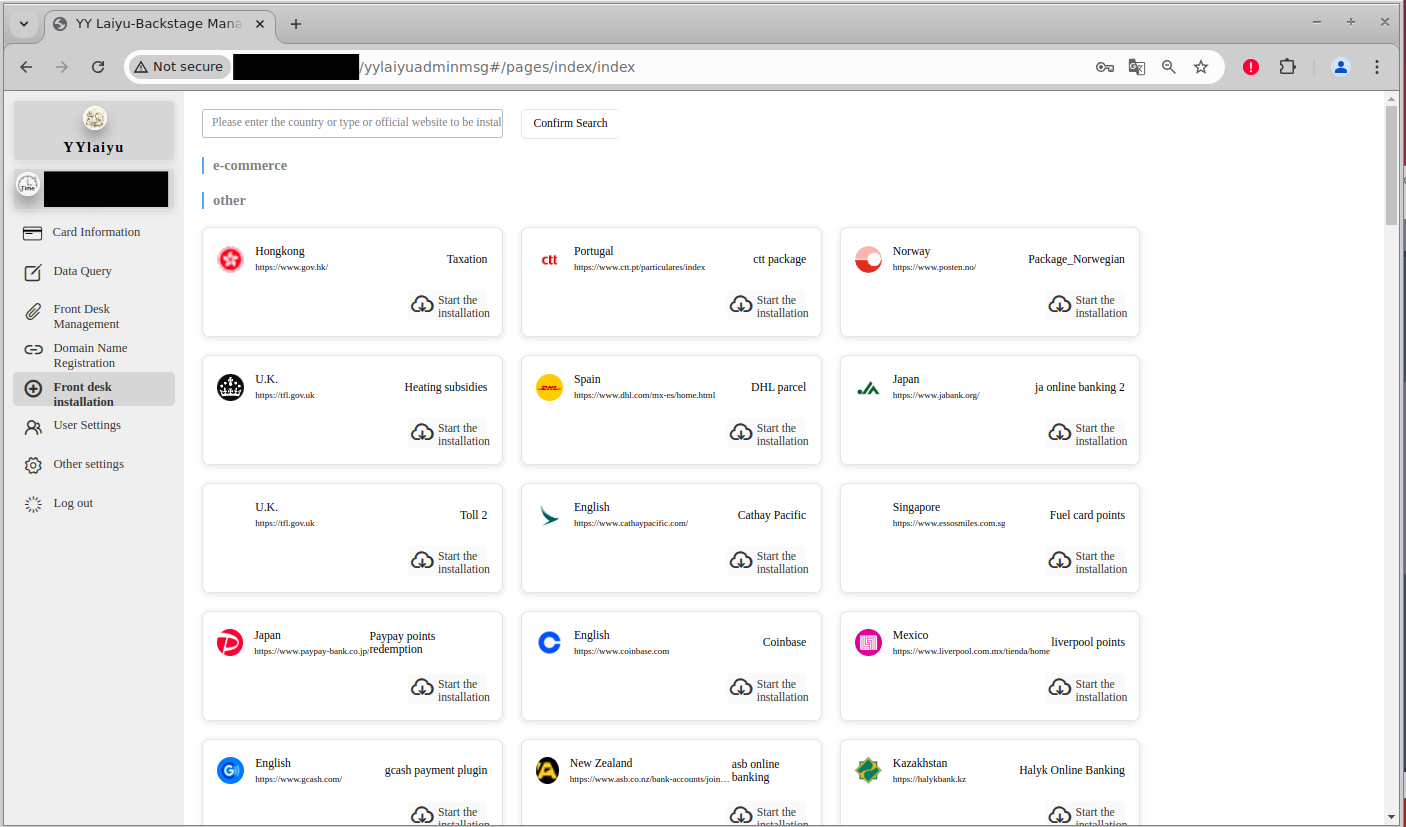
Task: Open the Card Information sidebar icon
Action: (x=33, y=233)
